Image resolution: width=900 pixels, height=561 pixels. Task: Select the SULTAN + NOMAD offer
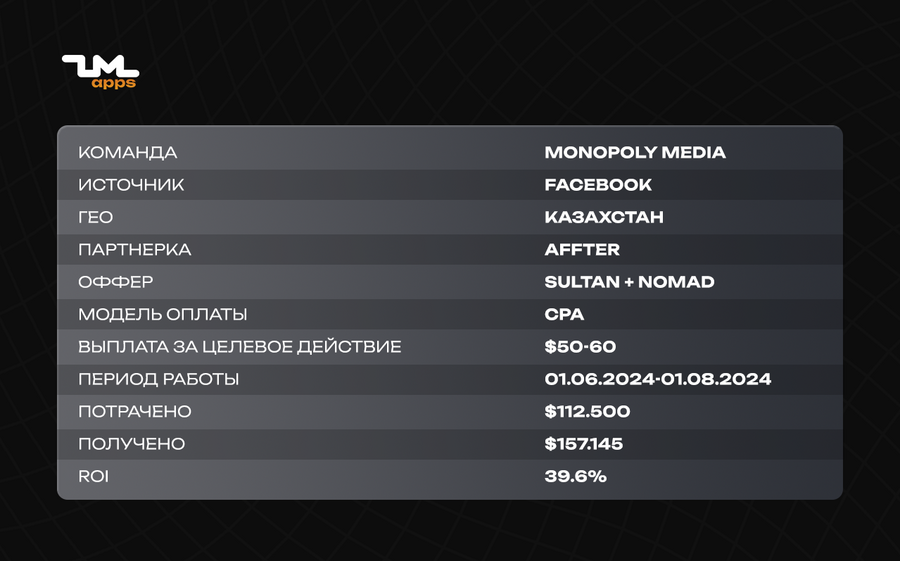630,282
